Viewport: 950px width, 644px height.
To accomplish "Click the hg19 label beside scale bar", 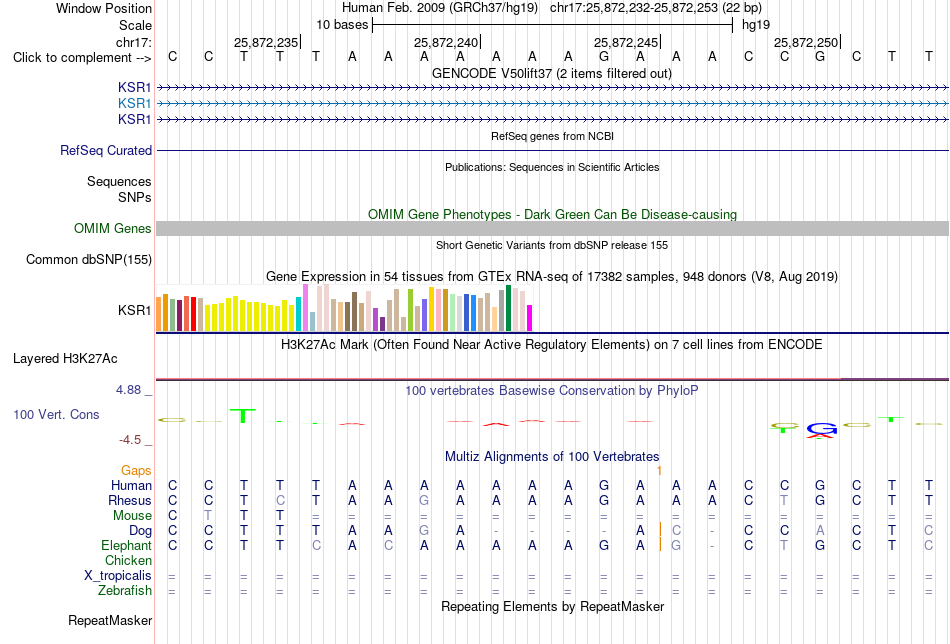I will pos(756,25).
